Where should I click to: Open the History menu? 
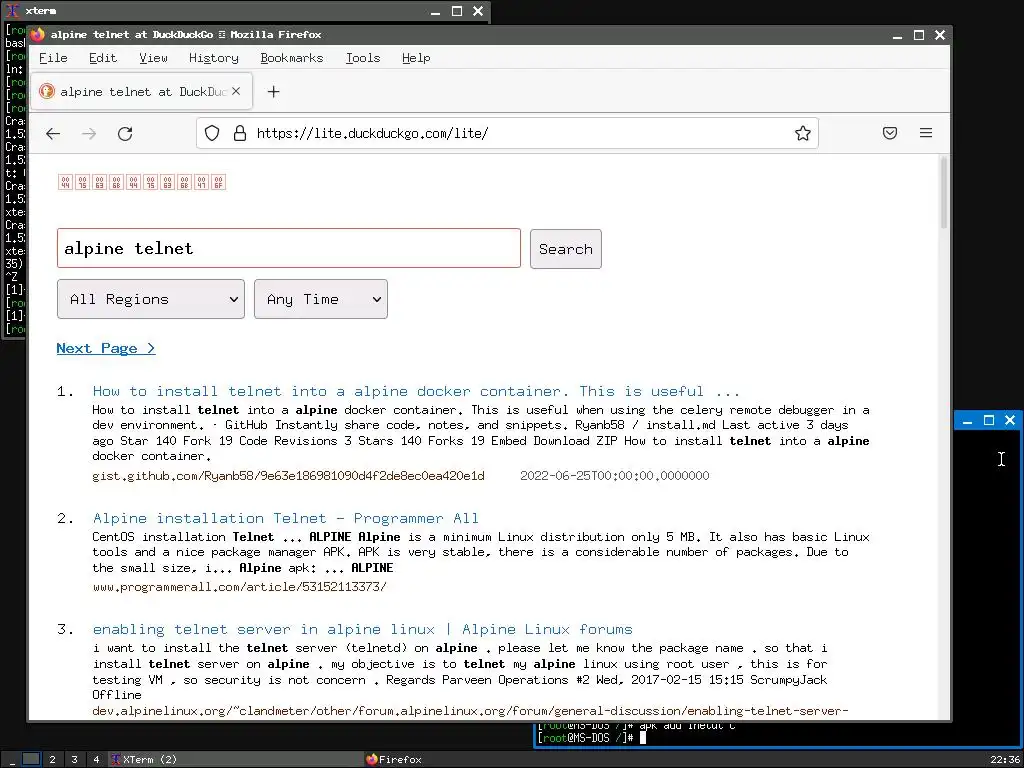tap(214, 58)
